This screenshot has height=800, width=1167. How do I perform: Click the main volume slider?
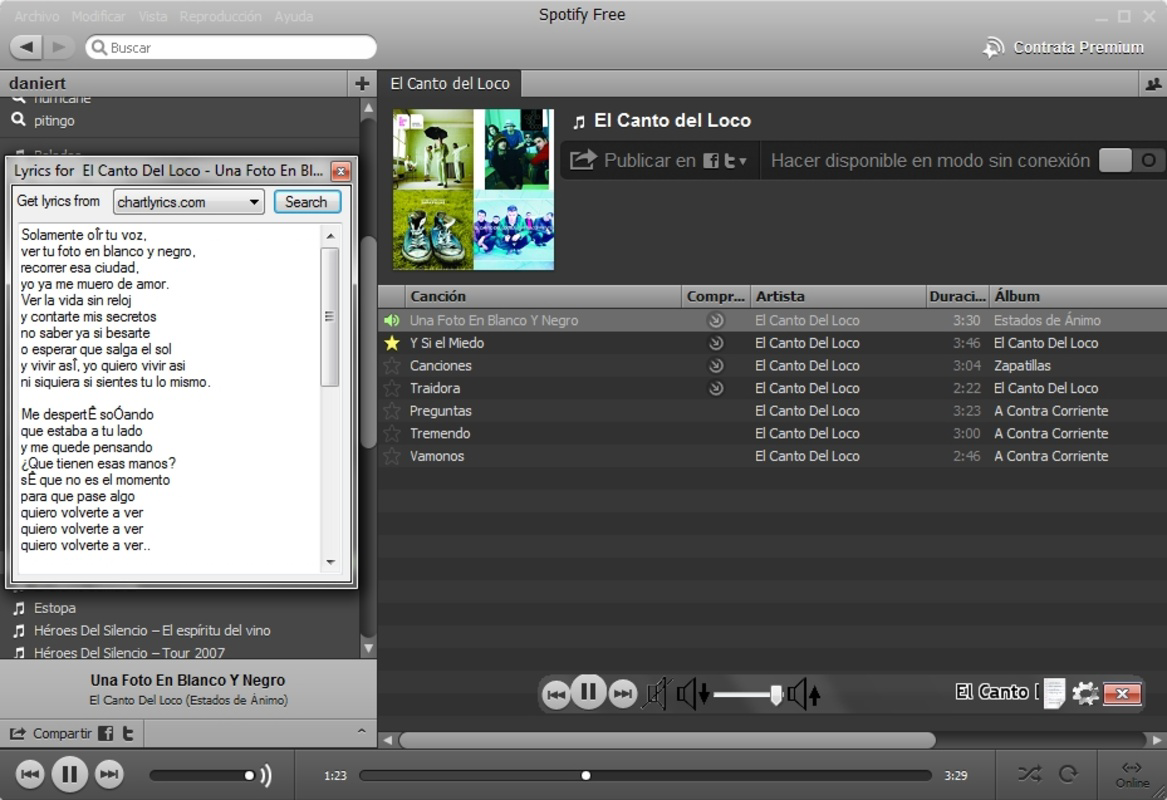[202, 775]
